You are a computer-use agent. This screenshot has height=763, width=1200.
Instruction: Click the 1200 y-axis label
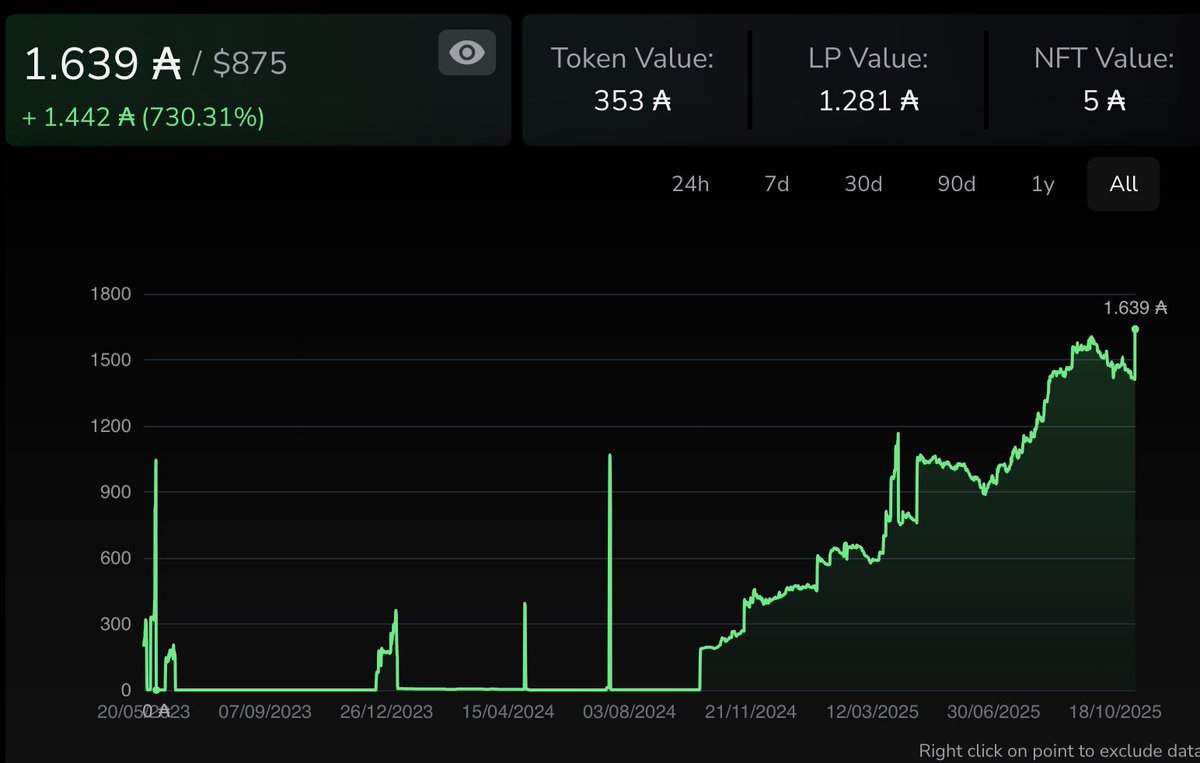[x=110, y=426]
